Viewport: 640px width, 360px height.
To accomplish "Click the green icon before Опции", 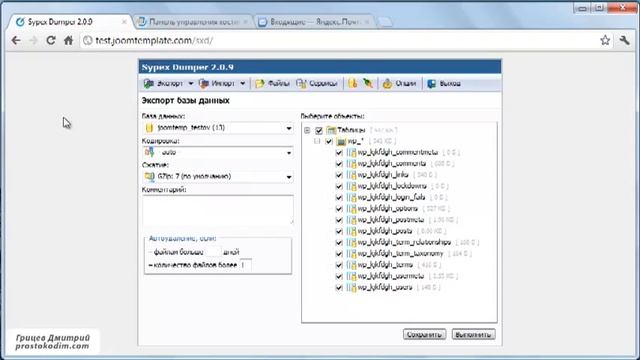I will 368,84.
